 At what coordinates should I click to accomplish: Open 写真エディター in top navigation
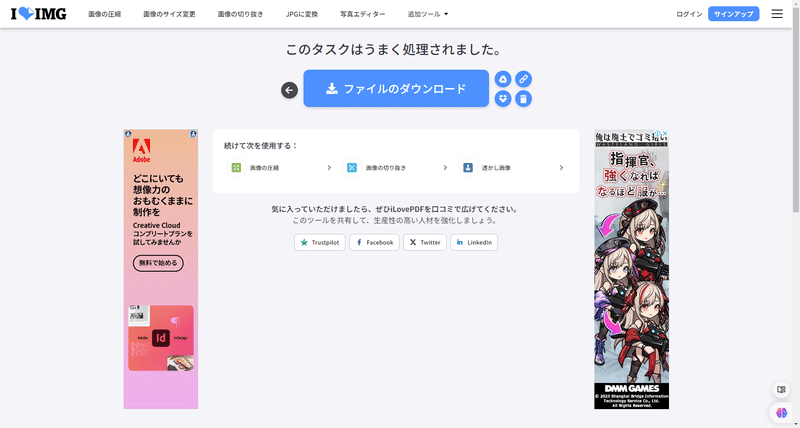tap(363, 14)
